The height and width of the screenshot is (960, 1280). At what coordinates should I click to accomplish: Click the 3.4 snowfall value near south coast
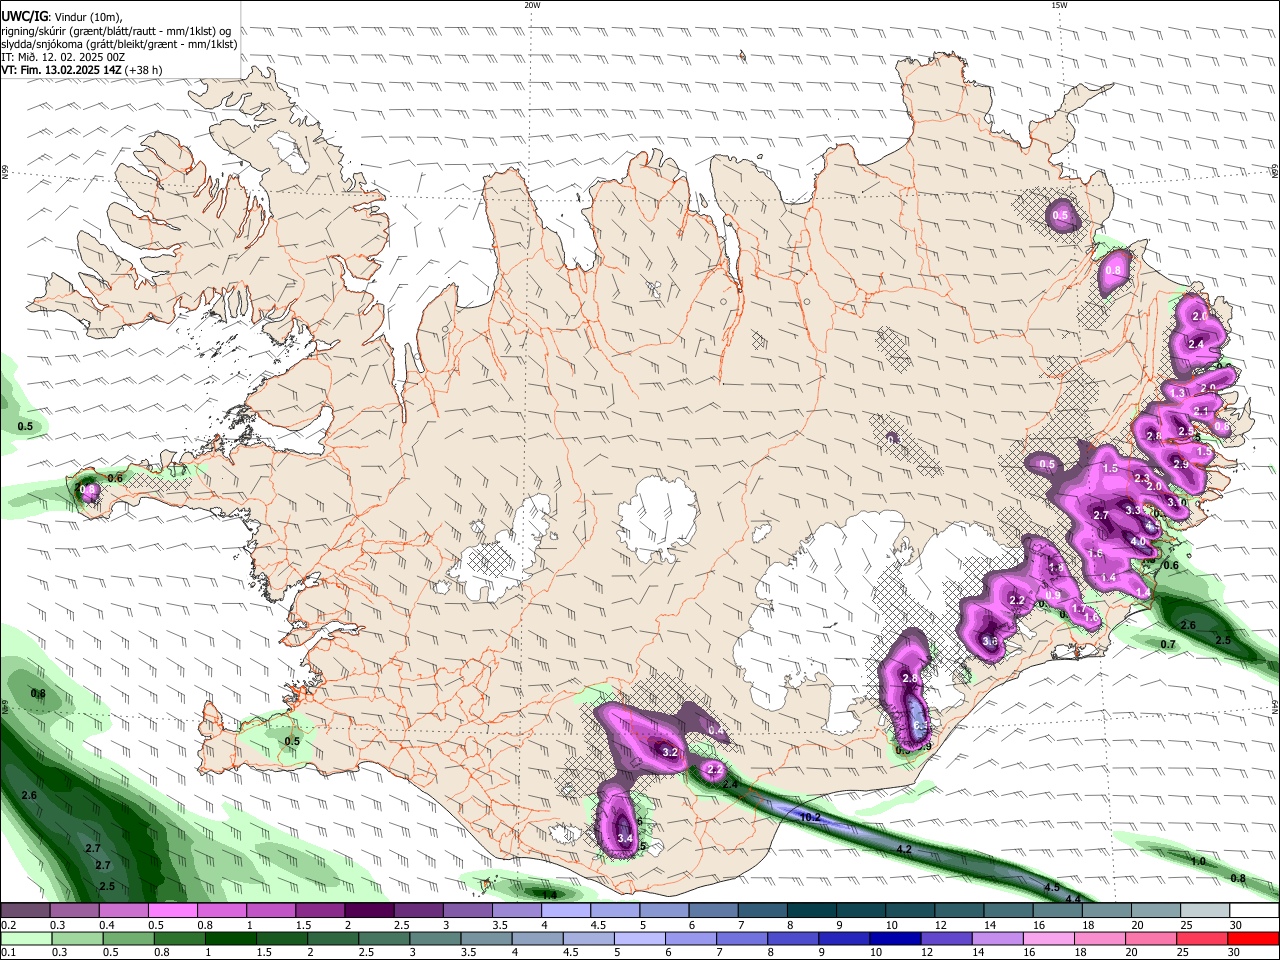pyautogui.click(x=626, y=838)
